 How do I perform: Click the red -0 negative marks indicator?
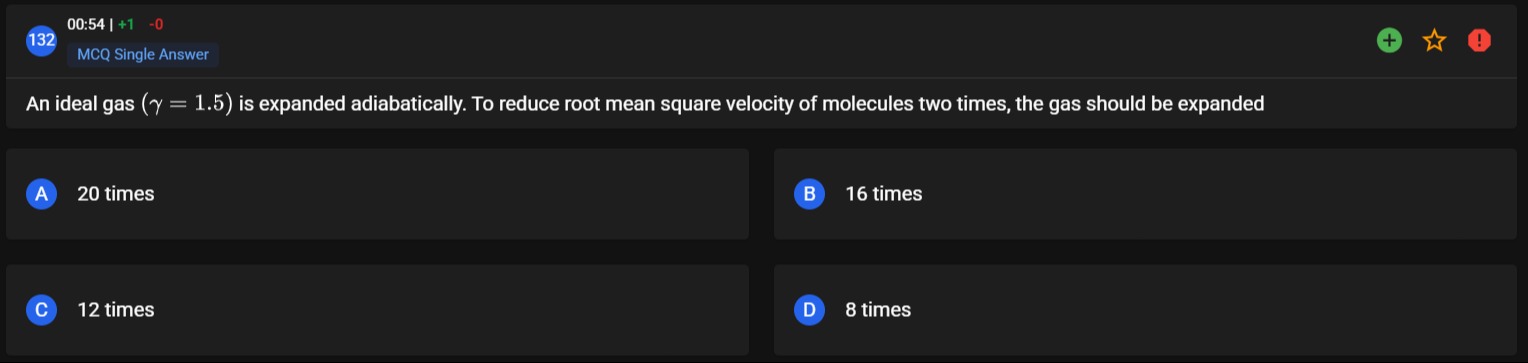point(155,24)
